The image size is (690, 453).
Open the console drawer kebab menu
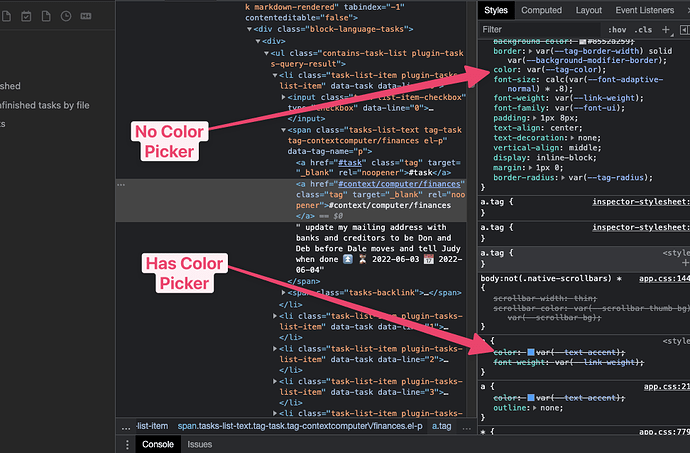[127, 445]
